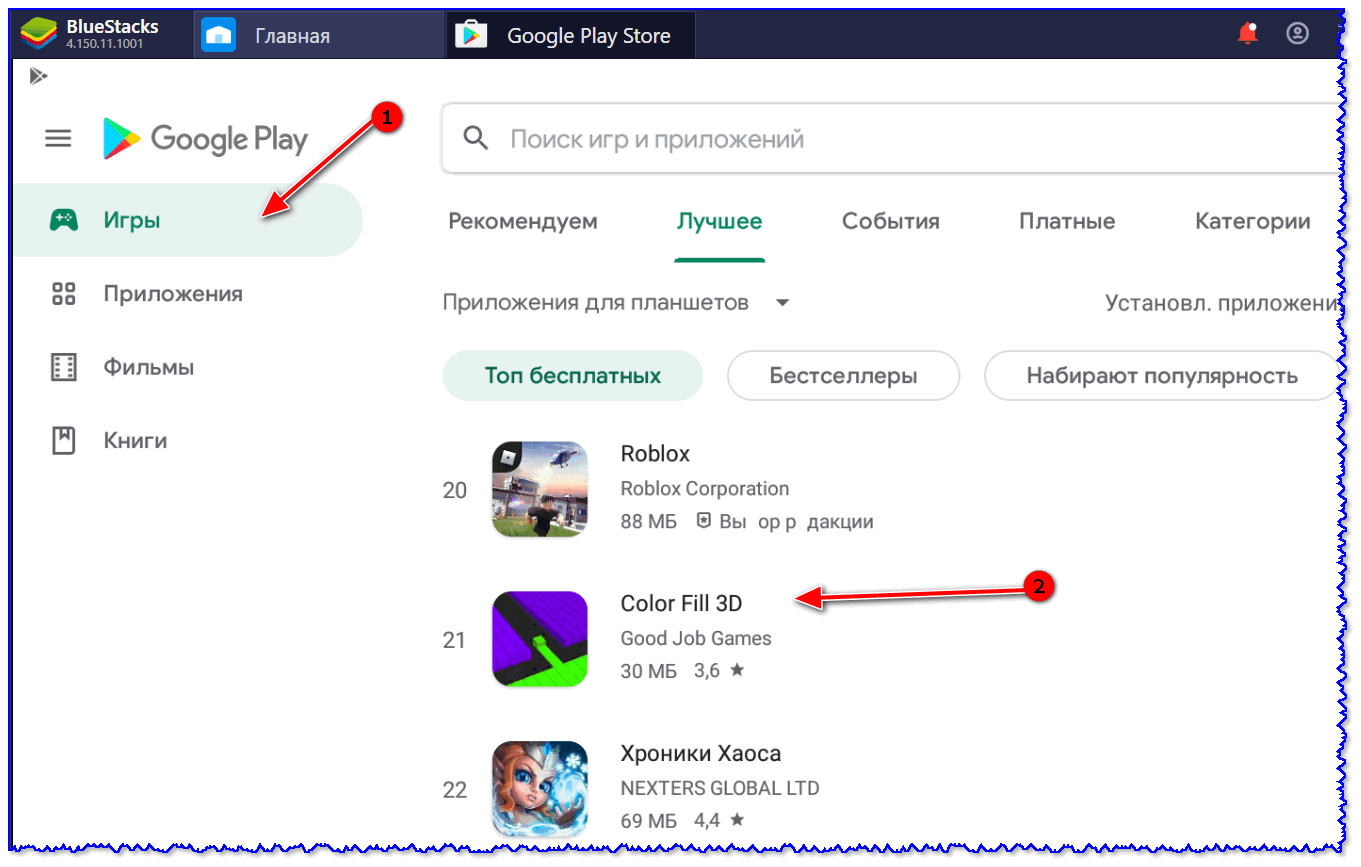Image resolution: width=1361 pixels, height=867 pixels.
Task: Open the Color Fill 3D game icon
Action: tap(539, 639)
